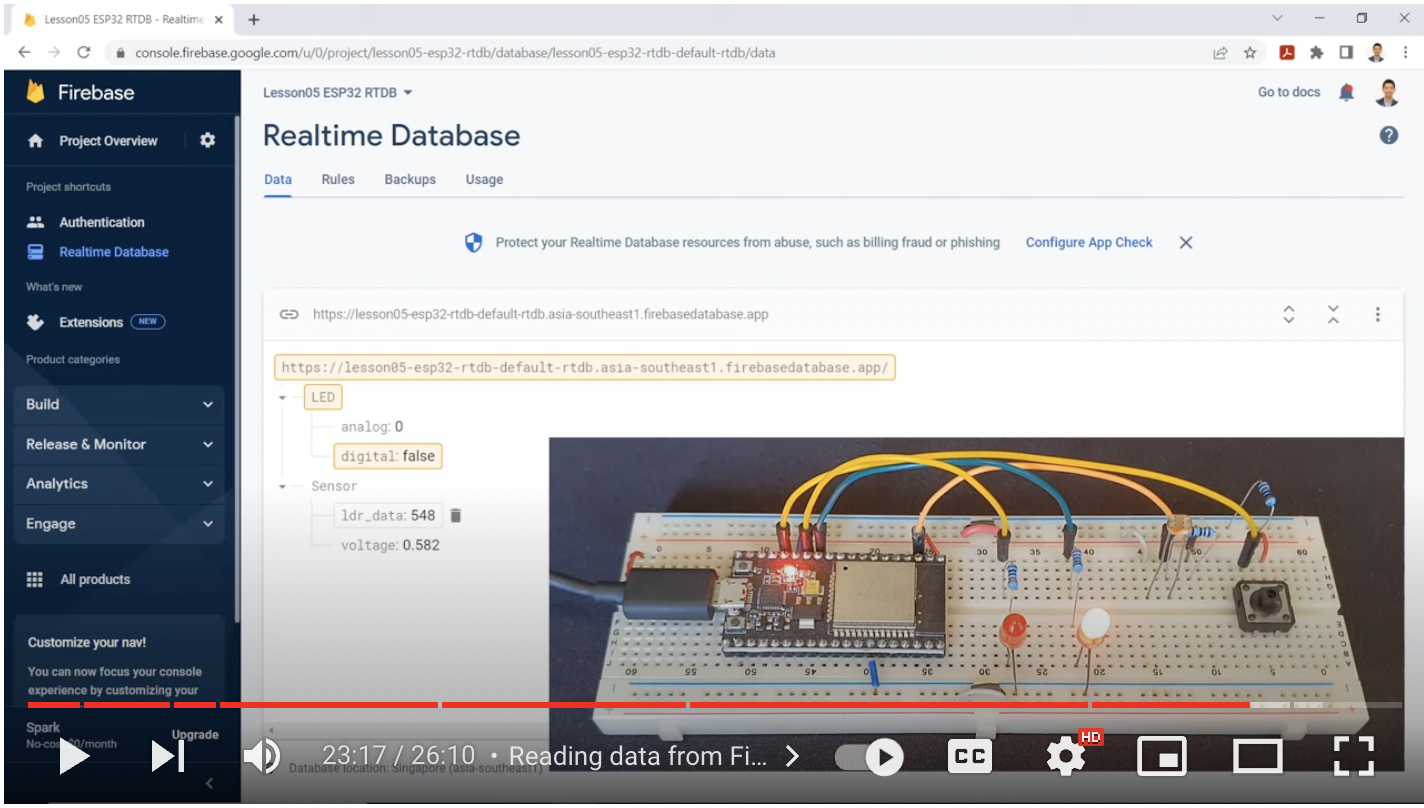Click the Extensions NEW badge label

pos(148,322)
